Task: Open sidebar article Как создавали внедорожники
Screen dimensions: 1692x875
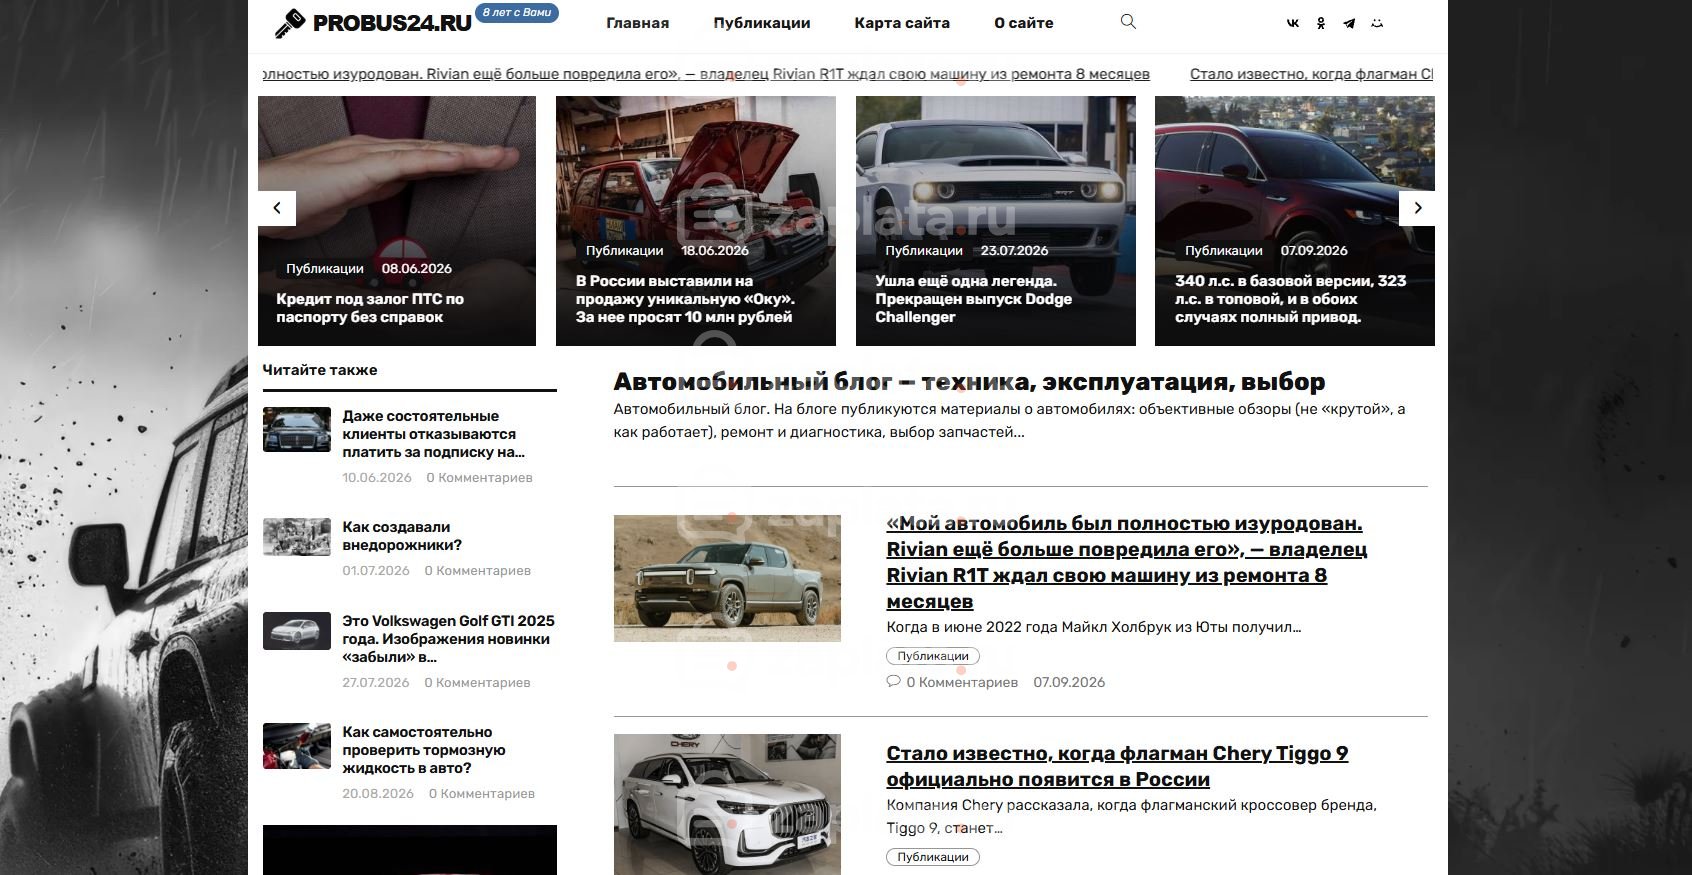Action: tap(402, 536)
